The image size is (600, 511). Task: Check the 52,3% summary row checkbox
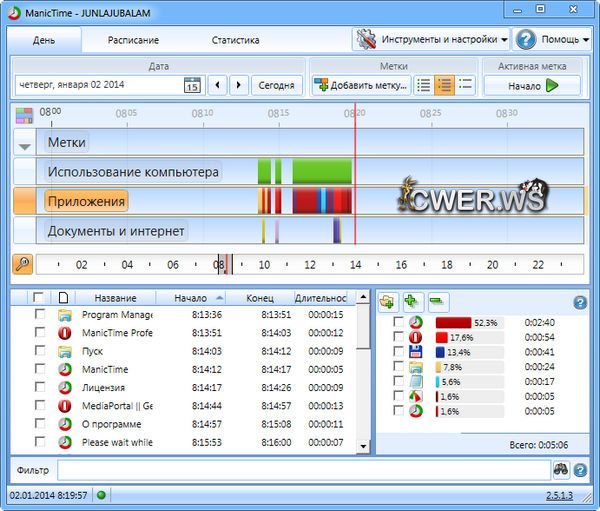398,322
